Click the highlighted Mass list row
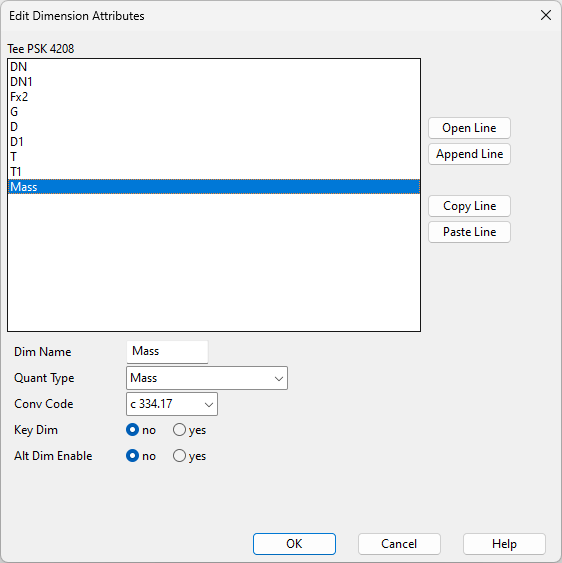Viewport: 562px width, 563px height. (x=214, y=187)
